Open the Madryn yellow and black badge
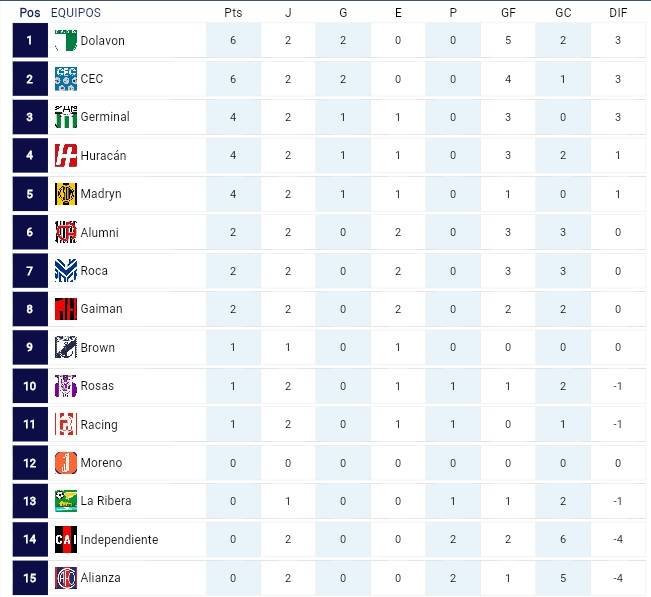The height and width of the screenshot is (597, 651). click(x=66, y=194)
